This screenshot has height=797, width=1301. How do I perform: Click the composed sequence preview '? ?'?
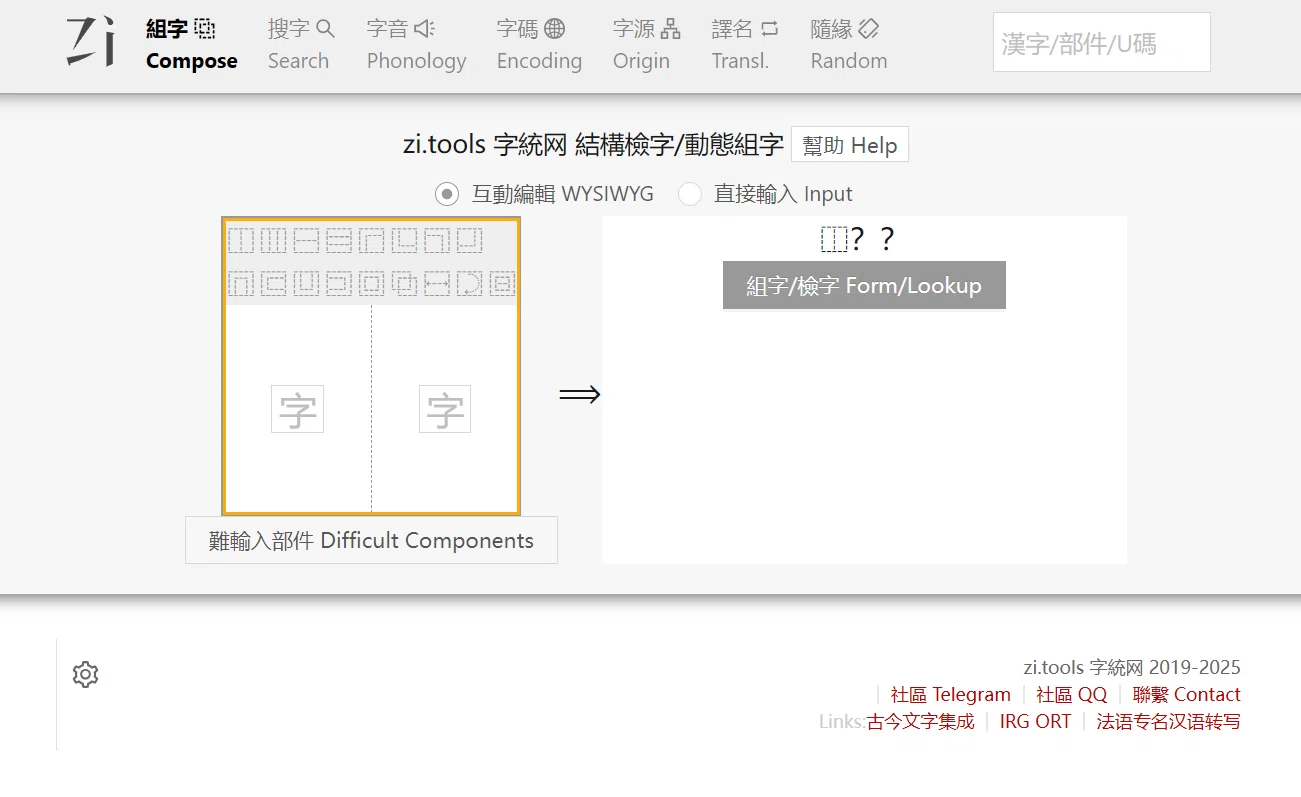point(858,239)
